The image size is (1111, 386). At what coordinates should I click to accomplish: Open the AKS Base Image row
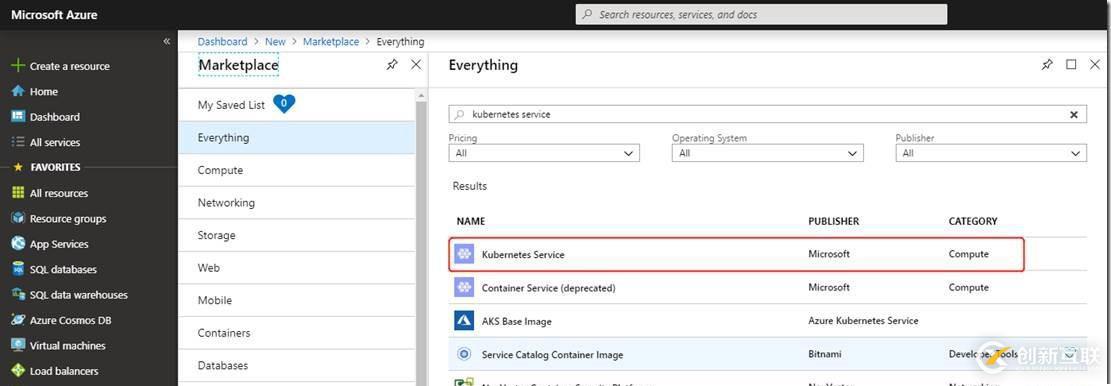(767, 321)
